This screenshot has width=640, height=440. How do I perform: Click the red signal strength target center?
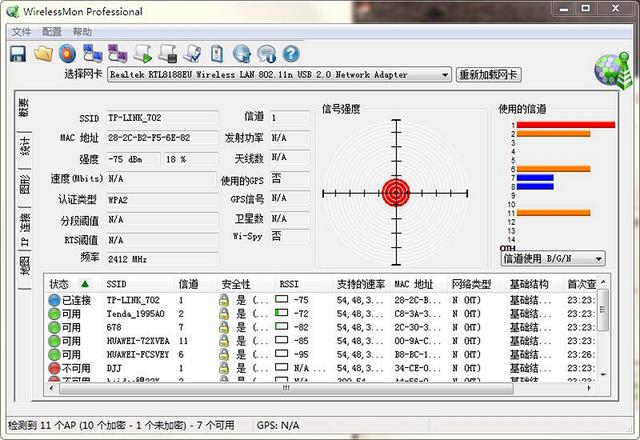coord(396,193)
